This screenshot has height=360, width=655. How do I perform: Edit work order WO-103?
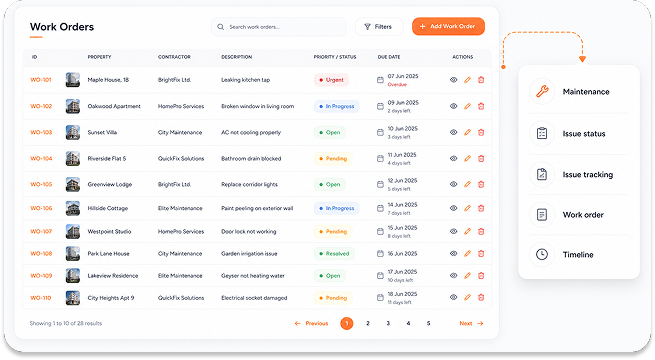click(x=467, y=132)
